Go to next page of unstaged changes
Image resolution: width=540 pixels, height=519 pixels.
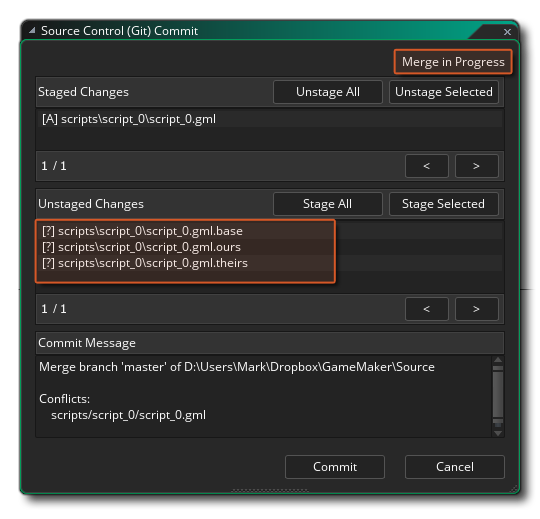(x=477, y=309)
